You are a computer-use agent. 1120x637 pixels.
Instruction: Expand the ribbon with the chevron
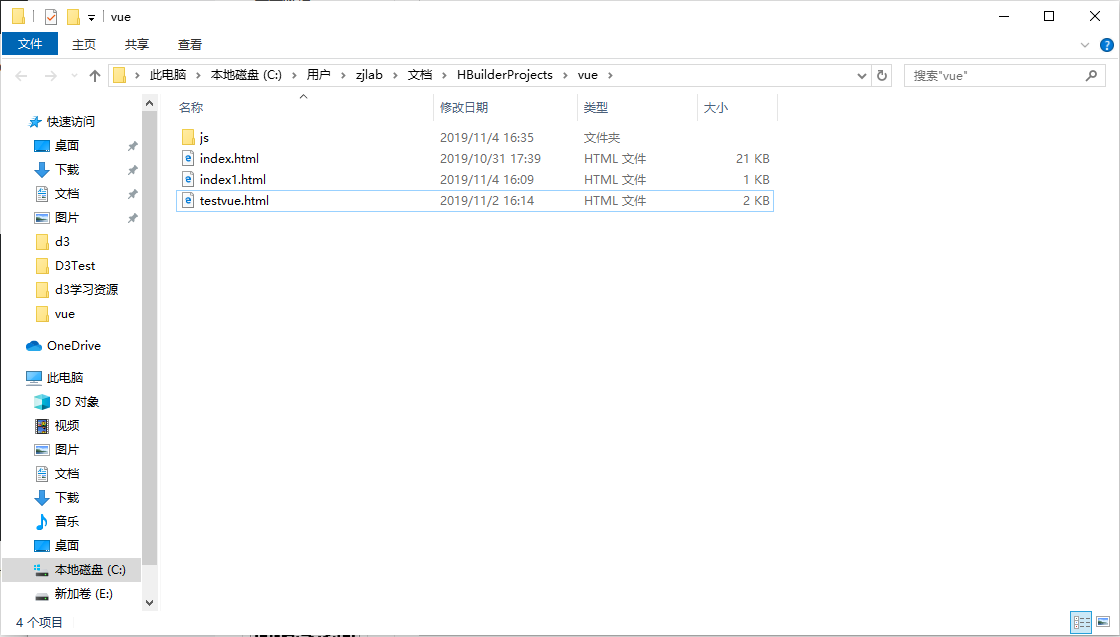[1085, 45]
